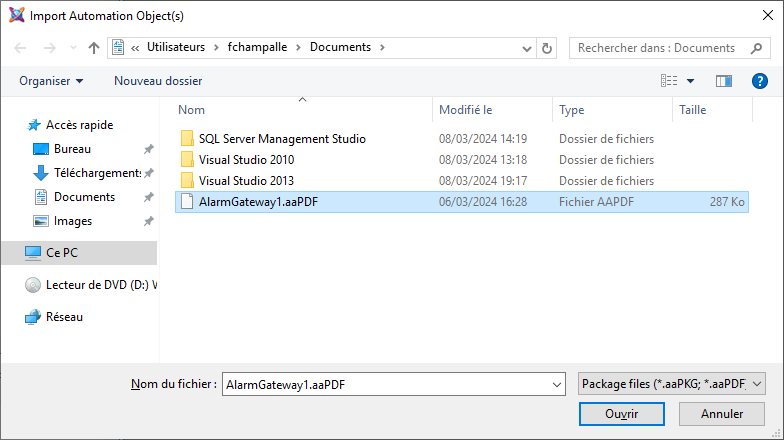The image size is (784, 440).
Task: Expand the address bar history dropdown
Action: (x=526, y=48)
